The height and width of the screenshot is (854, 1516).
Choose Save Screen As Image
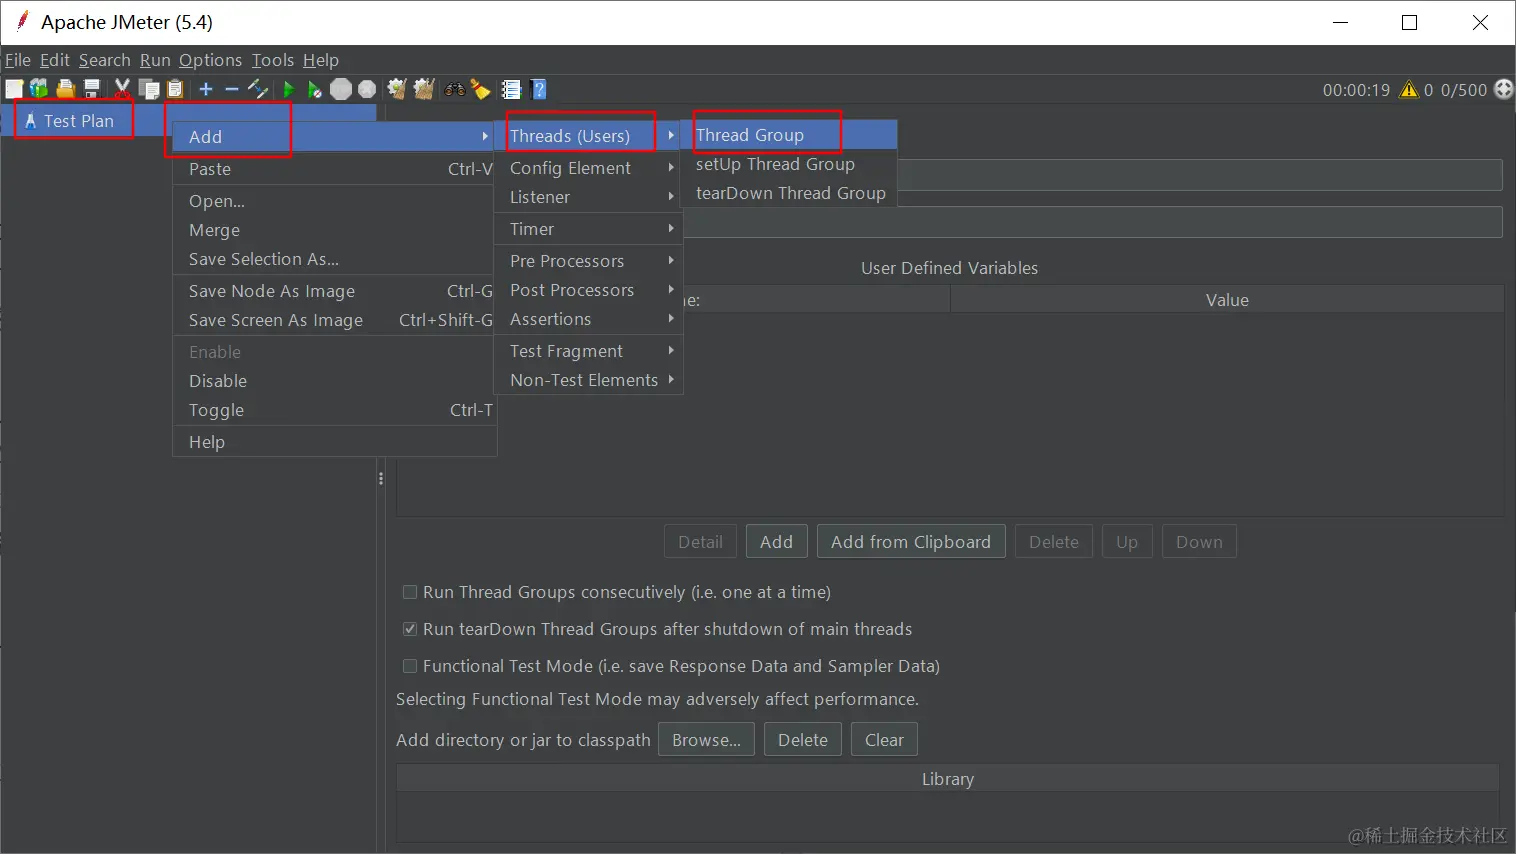coord(334,320)
